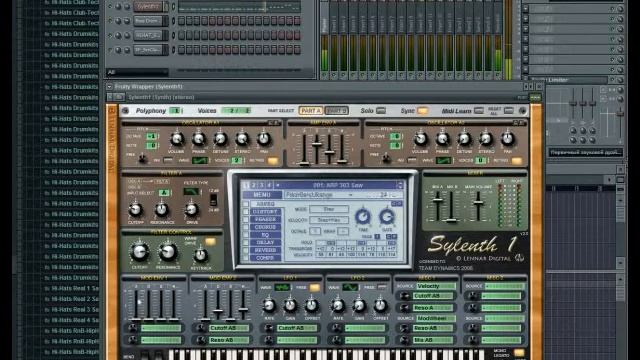Toggle Sync button in Sylenth1 header

pyautogui.click(x=422, y=111)
